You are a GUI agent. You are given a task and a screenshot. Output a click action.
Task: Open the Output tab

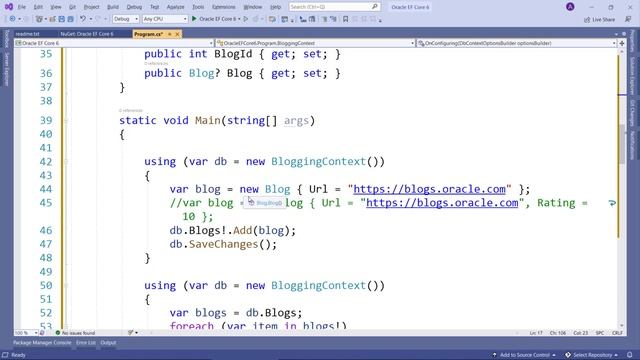108,343
